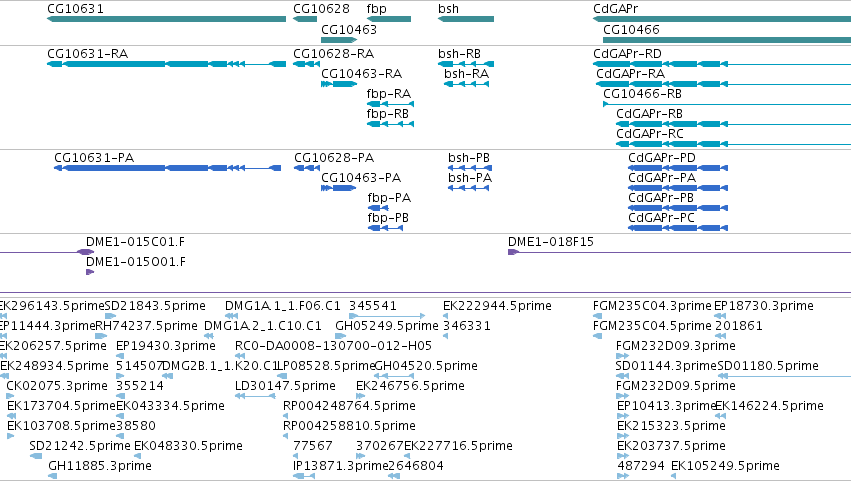This screenshot has width=851, height=481.
Task: Select EST FGM235C04.3prime
Action: 652,306
